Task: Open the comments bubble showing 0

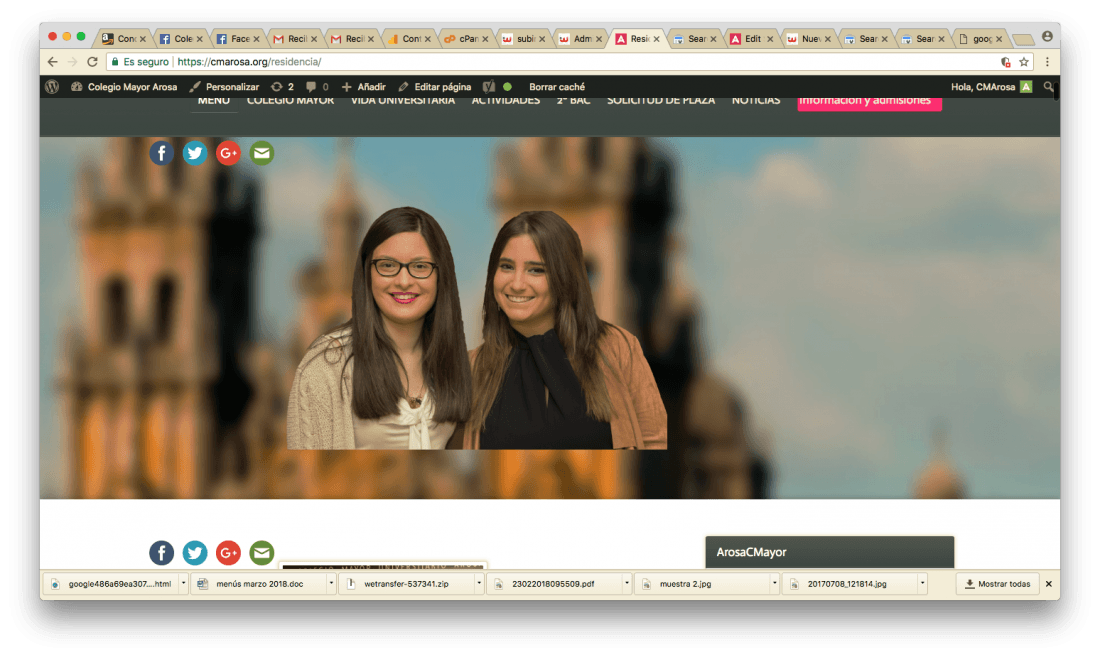Action: [317, 87]
